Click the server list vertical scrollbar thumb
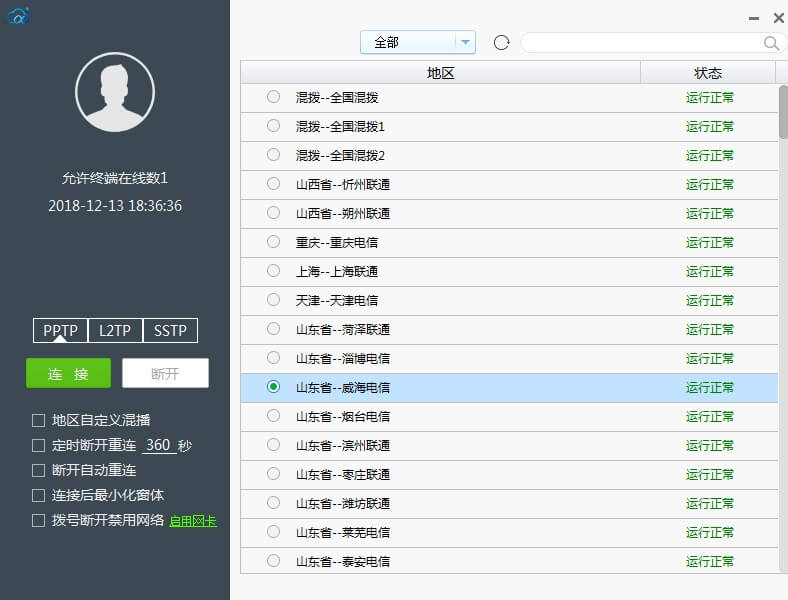The width and height of the screenshot is (788, 600). coord(783,112)
